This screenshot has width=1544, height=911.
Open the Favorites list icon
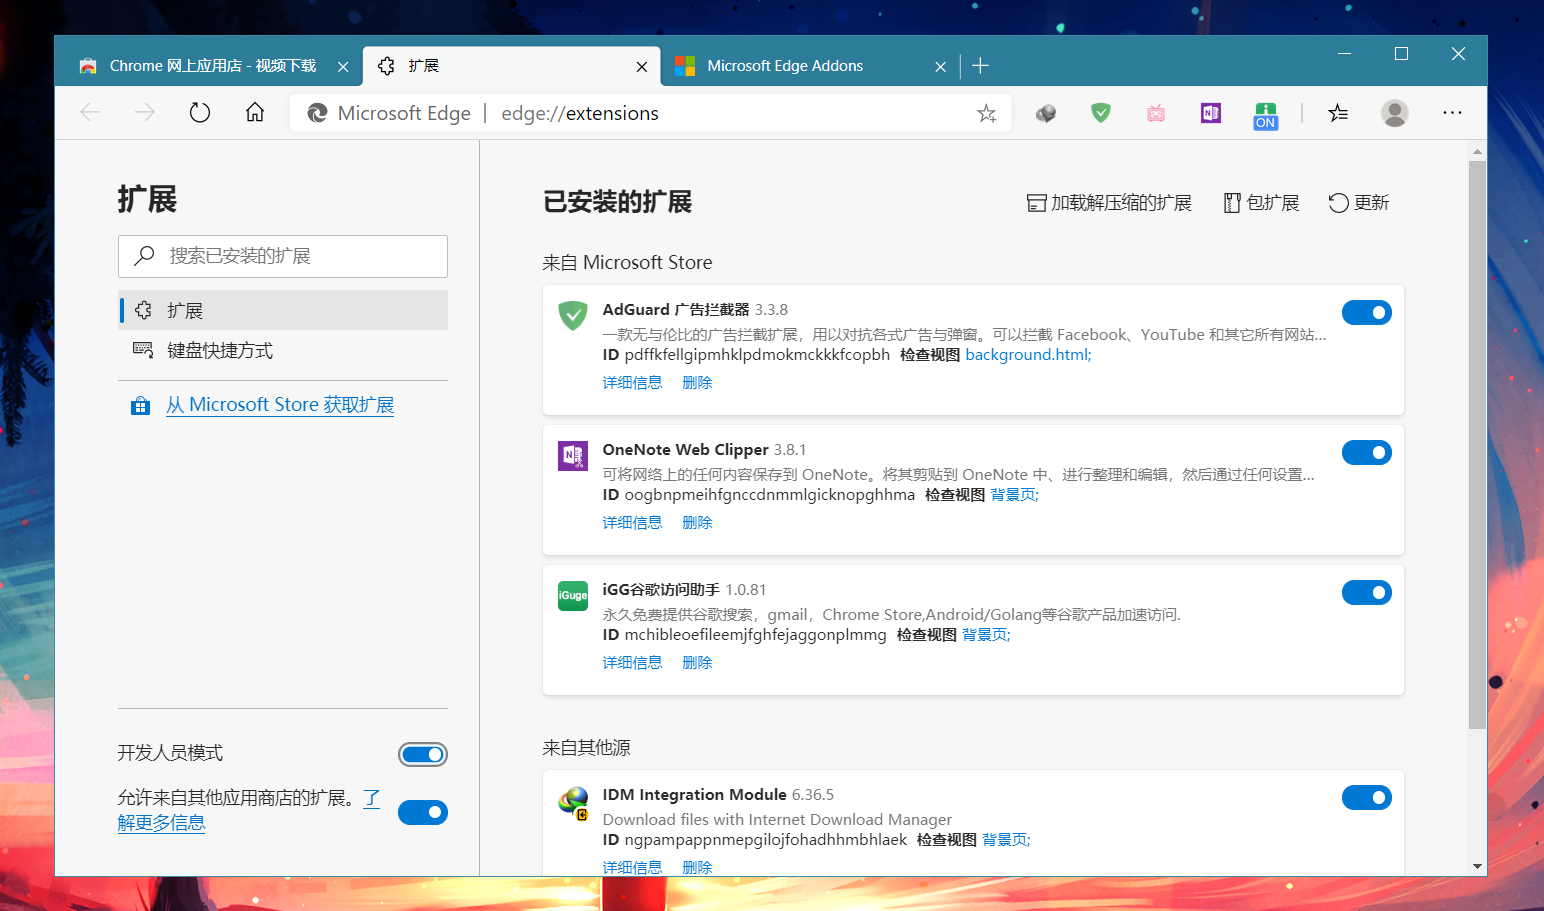click(1338, 113)
